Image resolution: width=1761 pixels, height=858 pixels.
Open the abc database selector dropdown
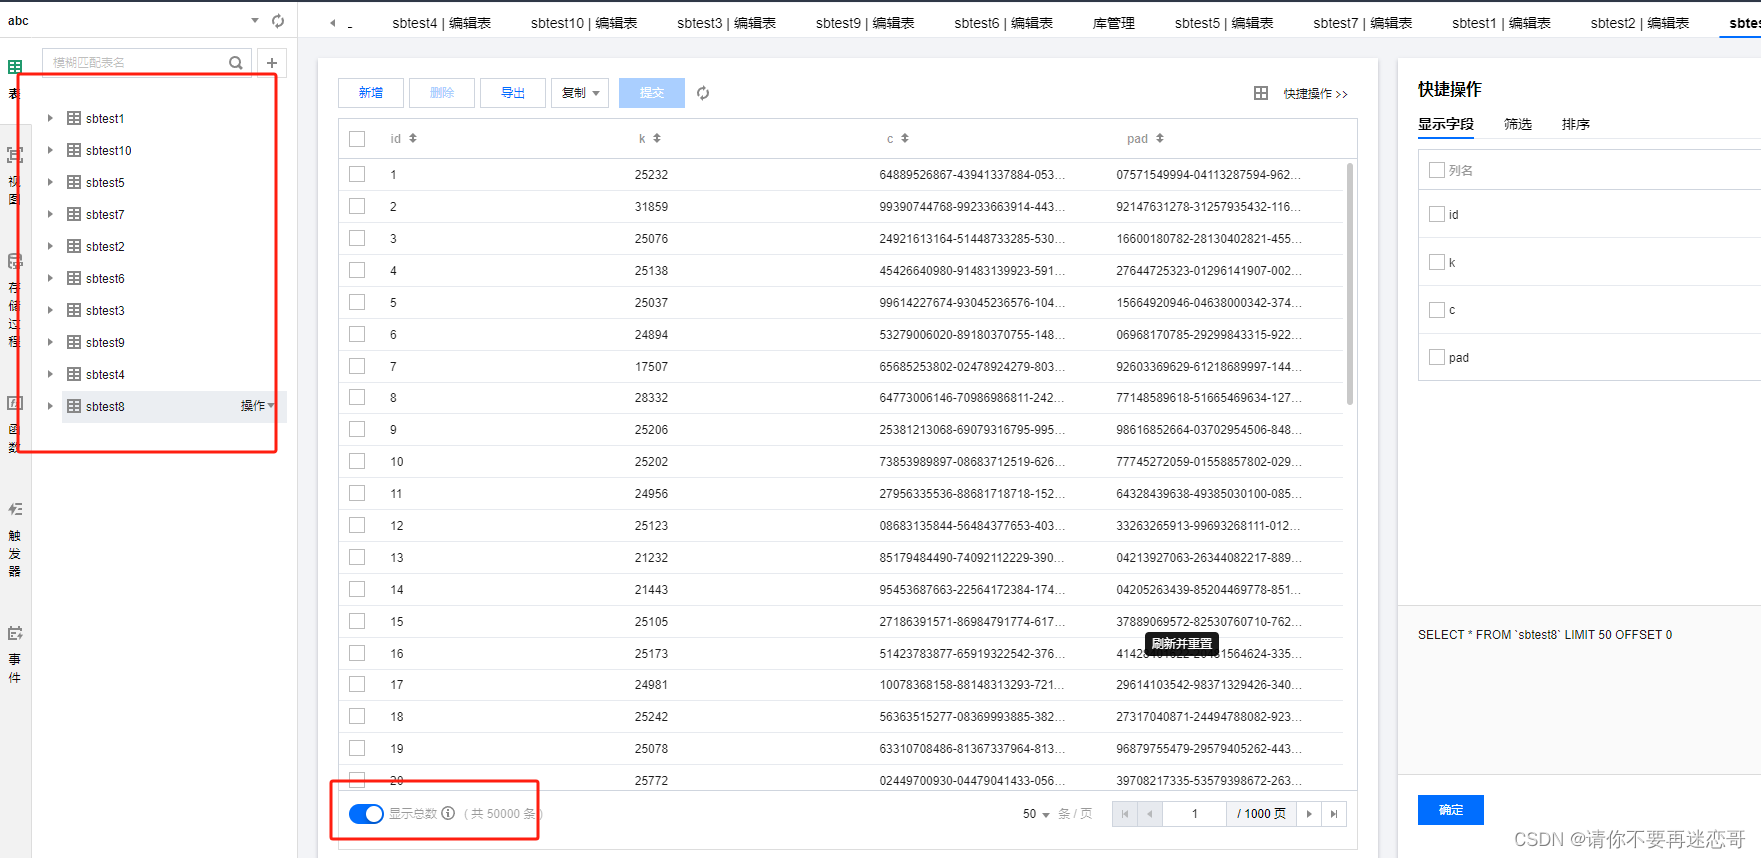[255, 21]
